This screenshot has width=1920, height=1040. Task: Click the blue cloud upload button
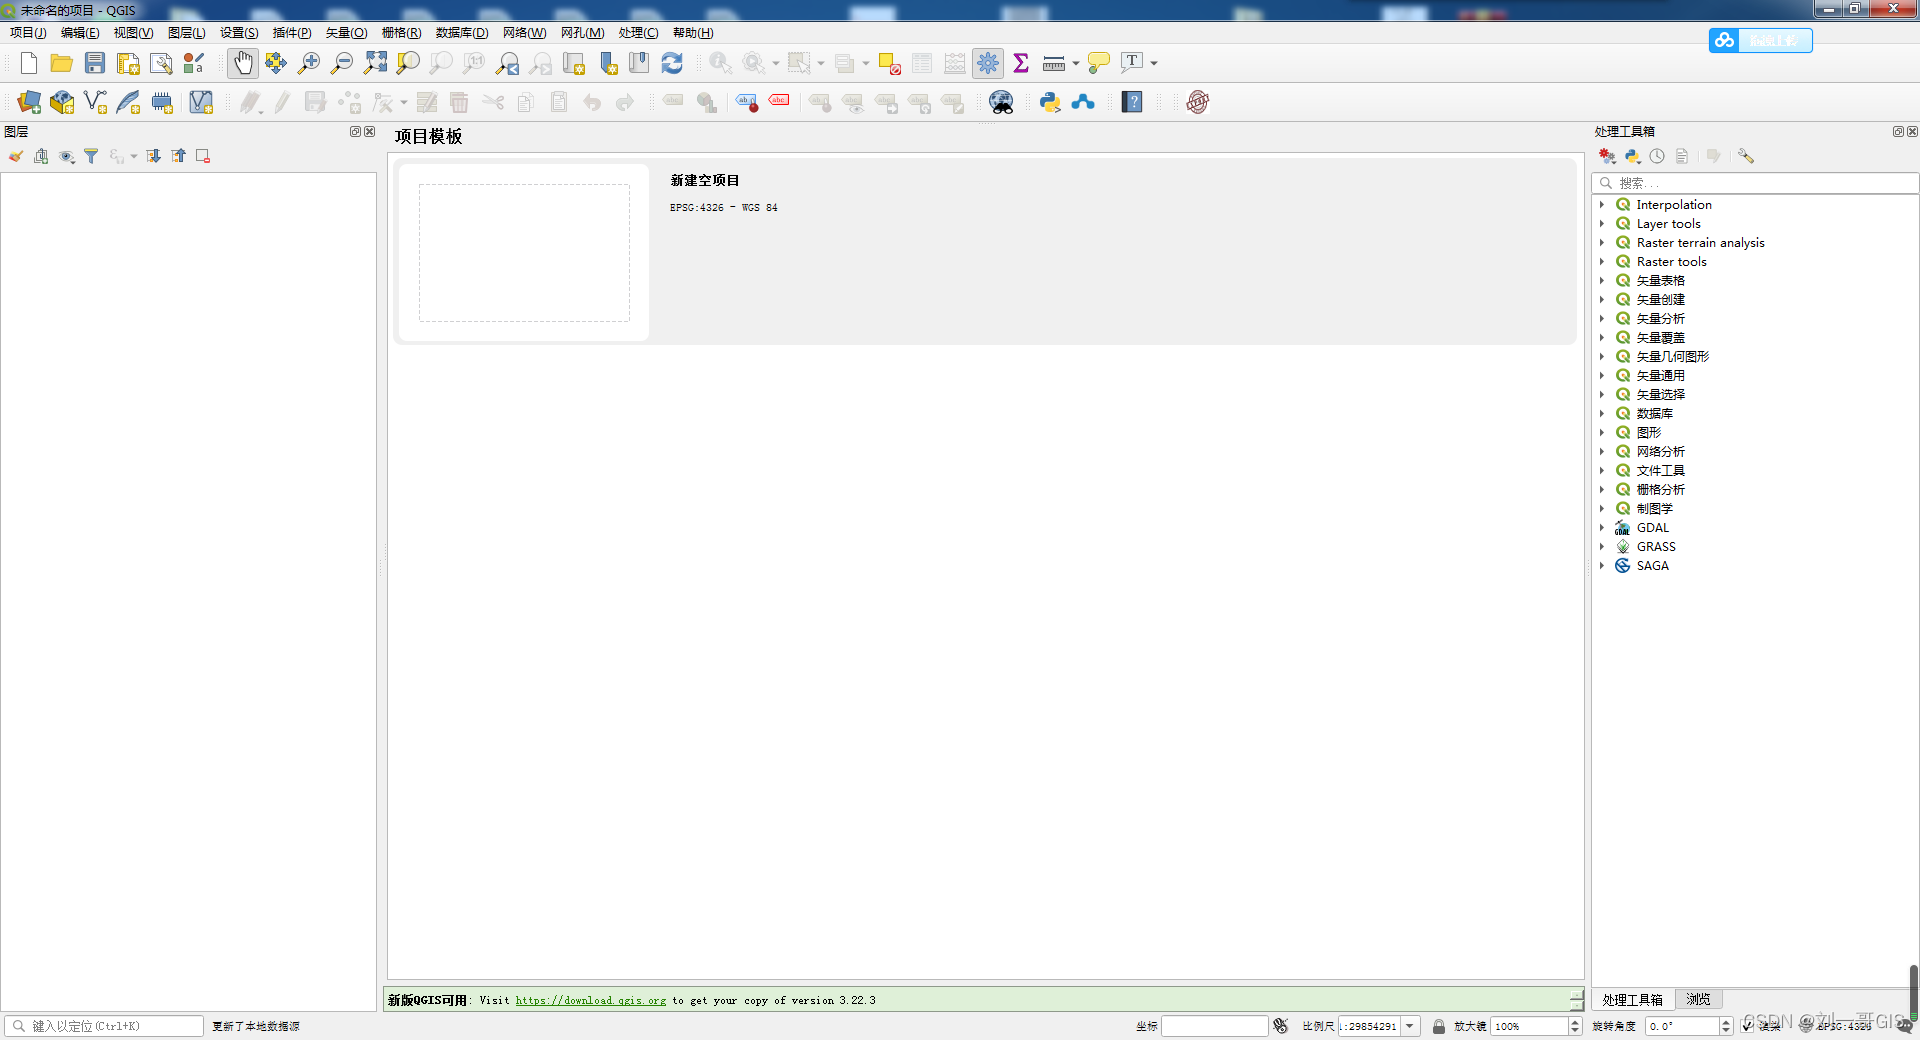click(1760, 40)
